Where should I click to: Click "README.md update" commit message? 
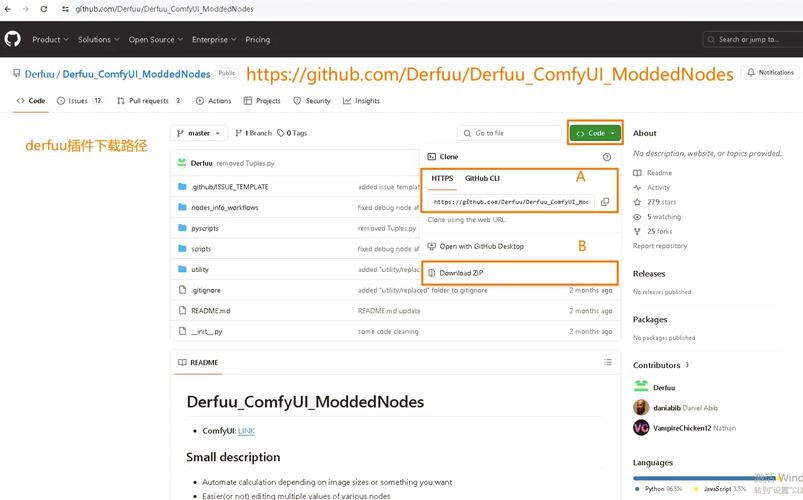[x=389, y=311]
